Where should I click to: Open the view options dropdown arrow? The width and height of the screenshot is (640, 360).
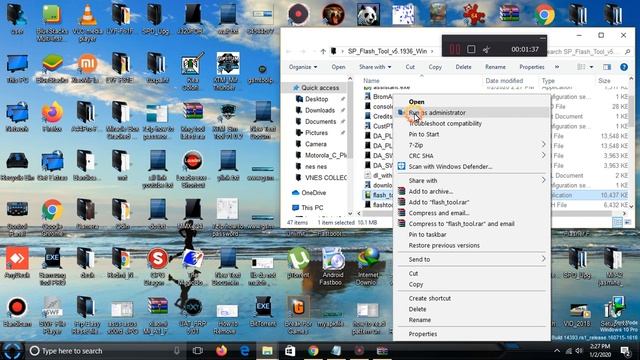[x=591, y=67]
